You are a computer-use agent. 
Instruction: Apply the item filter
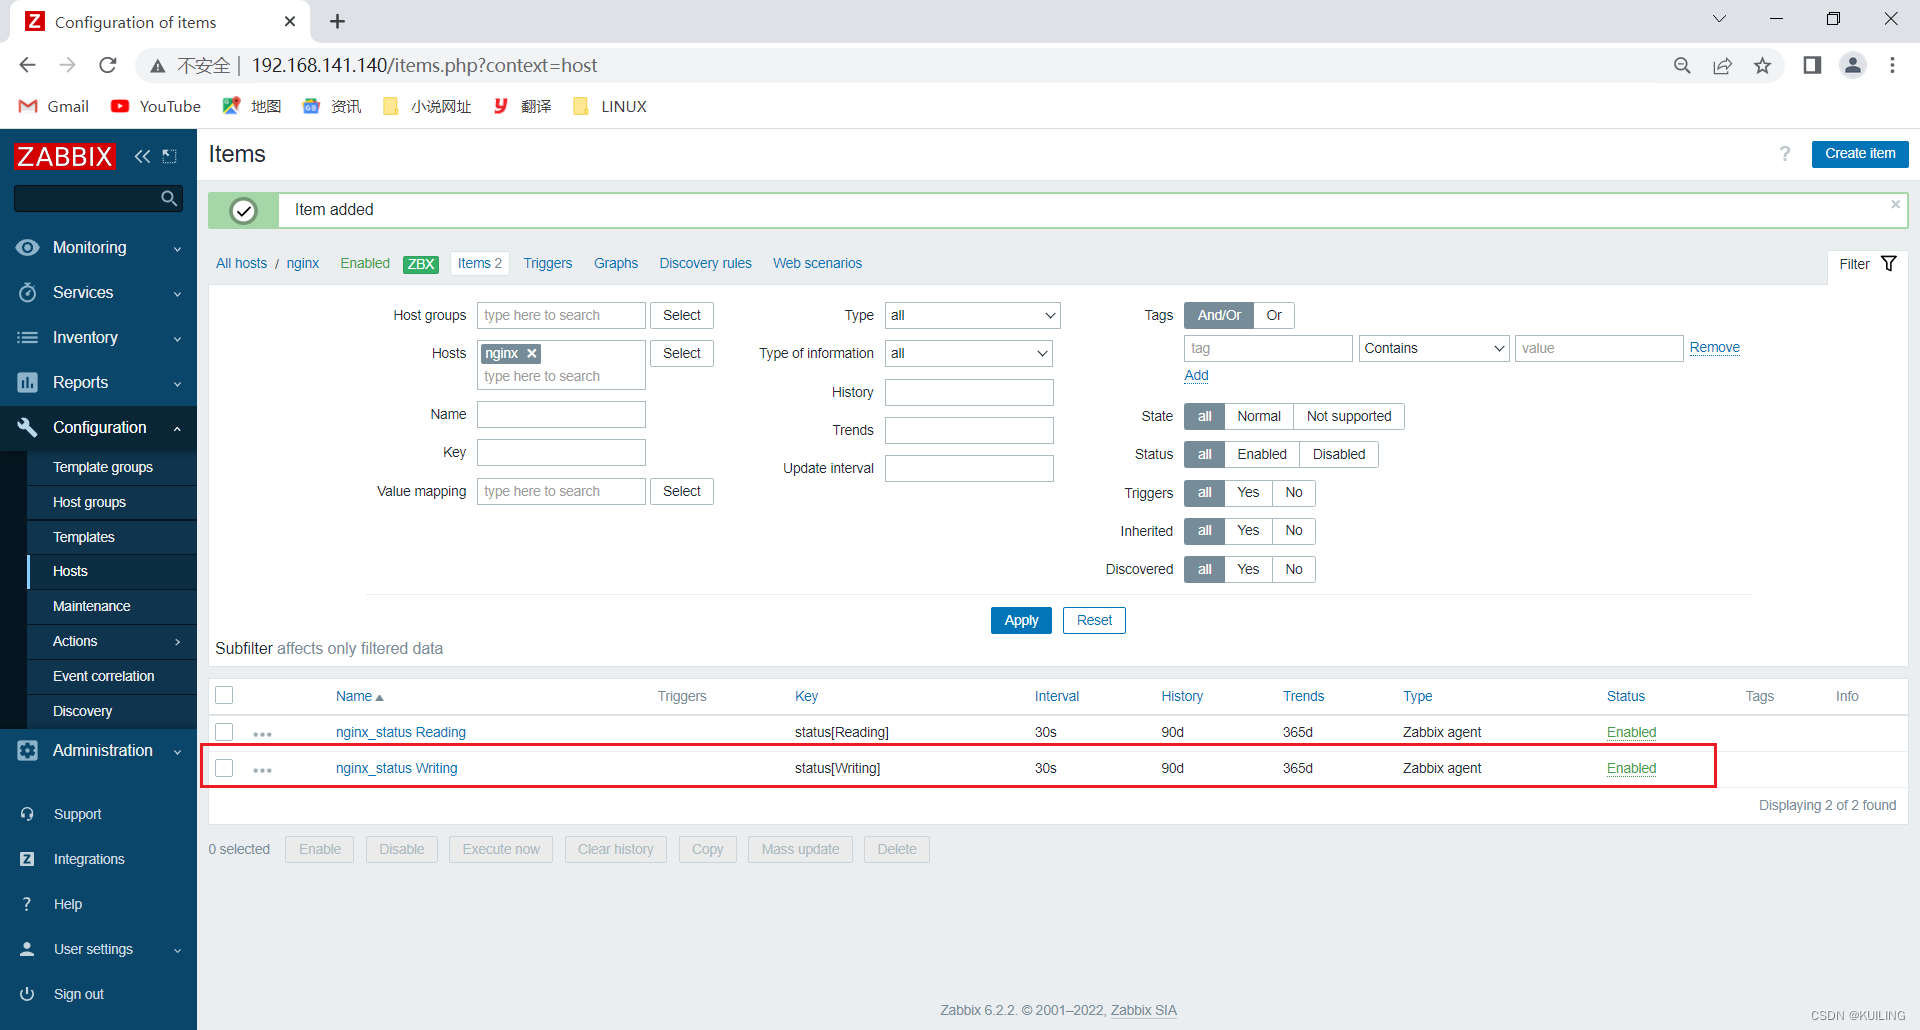pos(1021,620)
